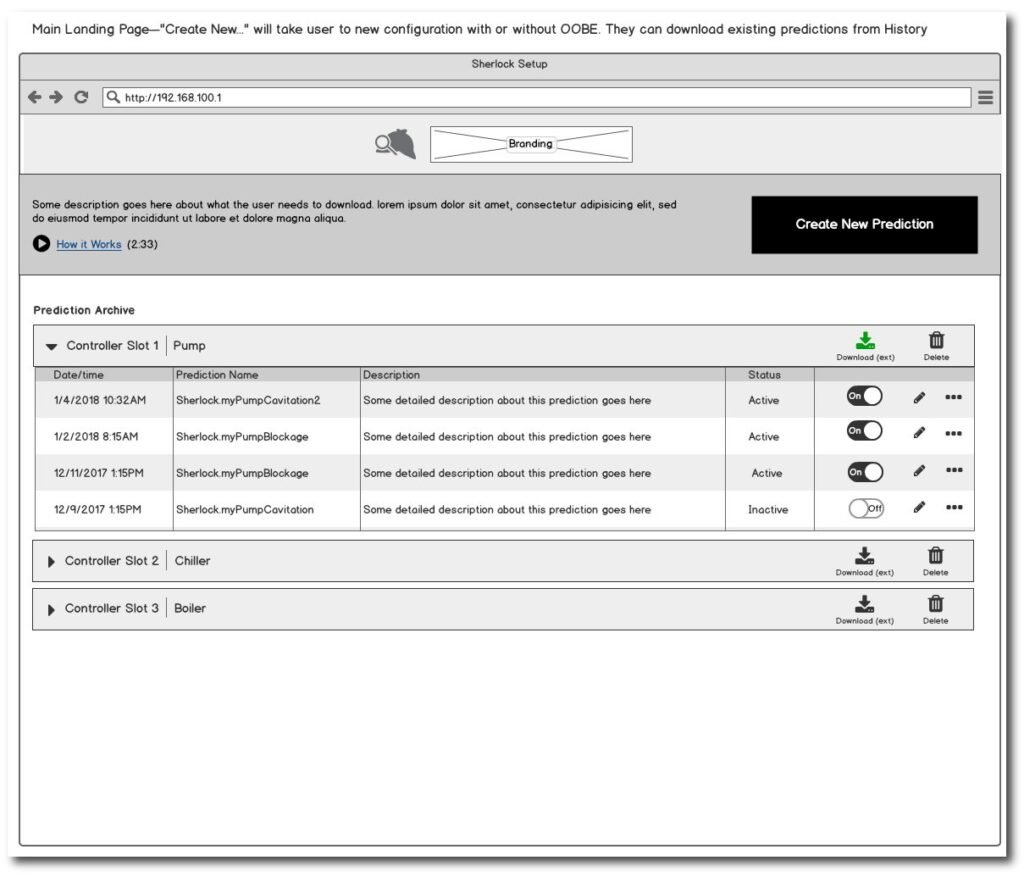Click the Status column header
The width and height of the screenshot is (1024, 877).
coord(764,375)
